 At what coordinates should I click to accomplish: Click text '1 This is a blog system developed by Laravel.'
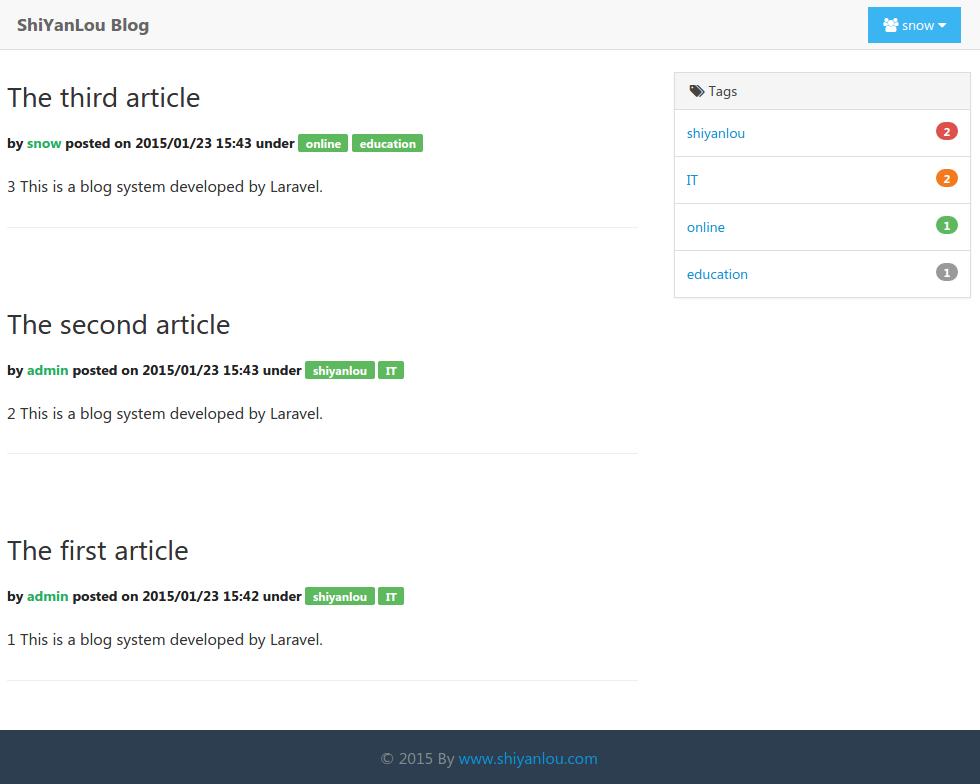pos(165,640)
